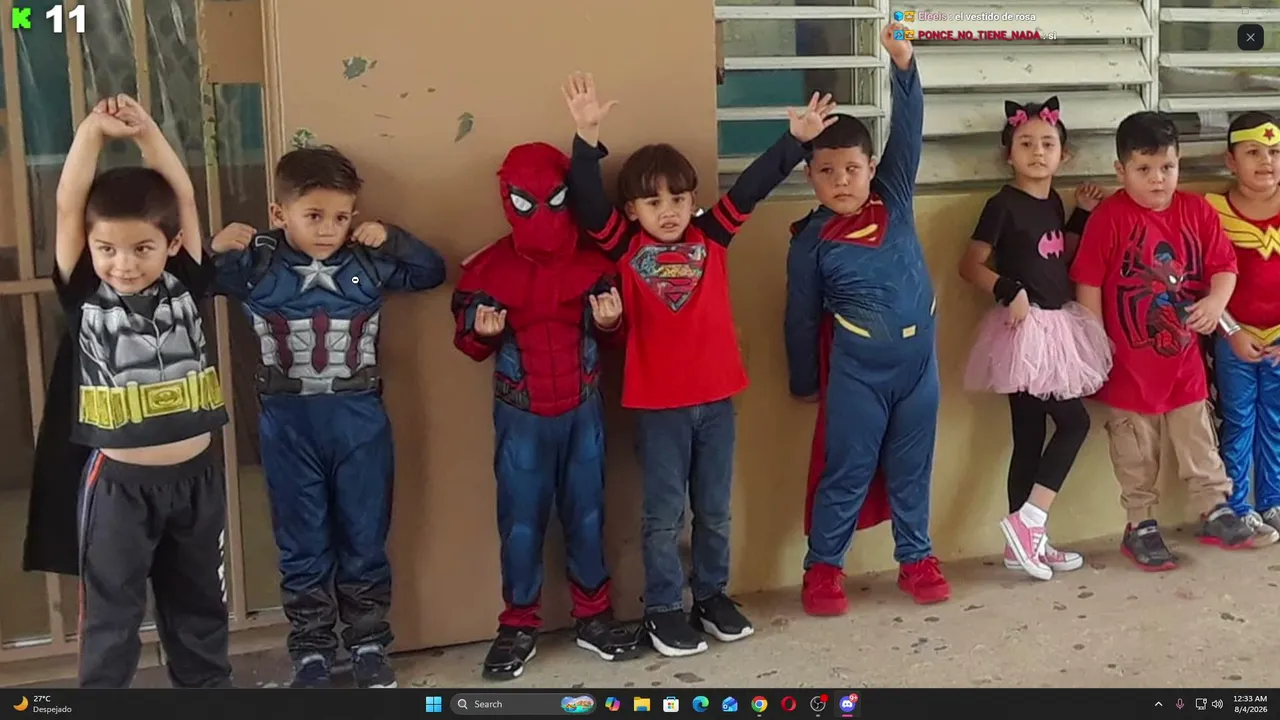Launch Microsoft Copilot from the taskbar
Image resolution: width=1280 pixels, height=720 pixels.
pyautogui.click(x=612, y=704)
